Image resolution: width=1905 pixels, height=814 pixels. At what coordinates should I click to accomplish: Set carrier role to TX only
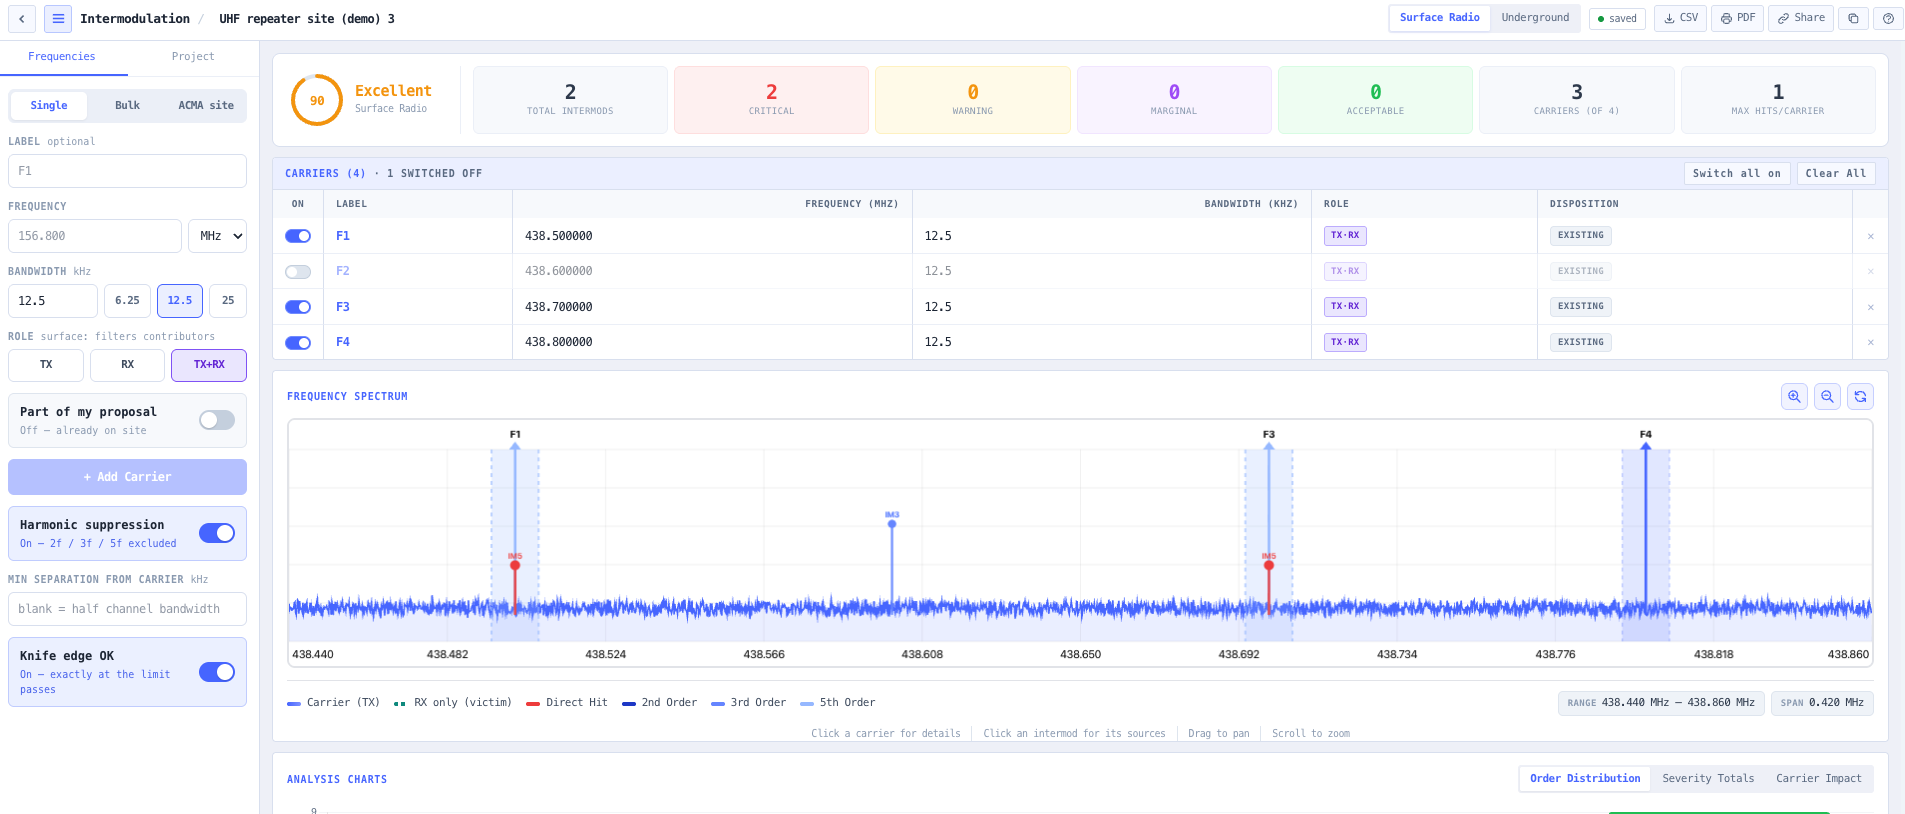point(46,365)
